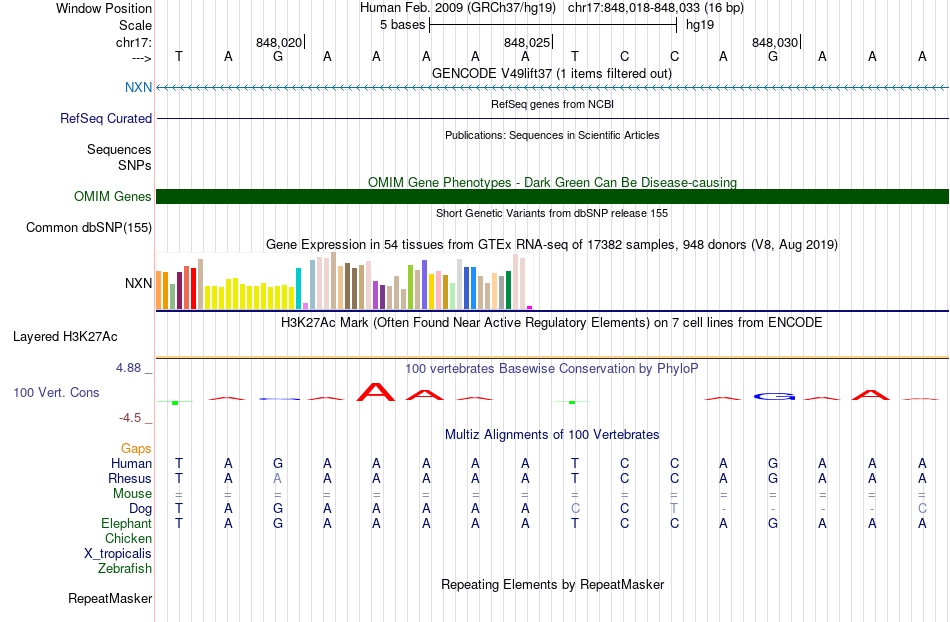Screen dimensions: 950x622
Task: Select the X_tropicalis species label
Action: tap(118, 554)
